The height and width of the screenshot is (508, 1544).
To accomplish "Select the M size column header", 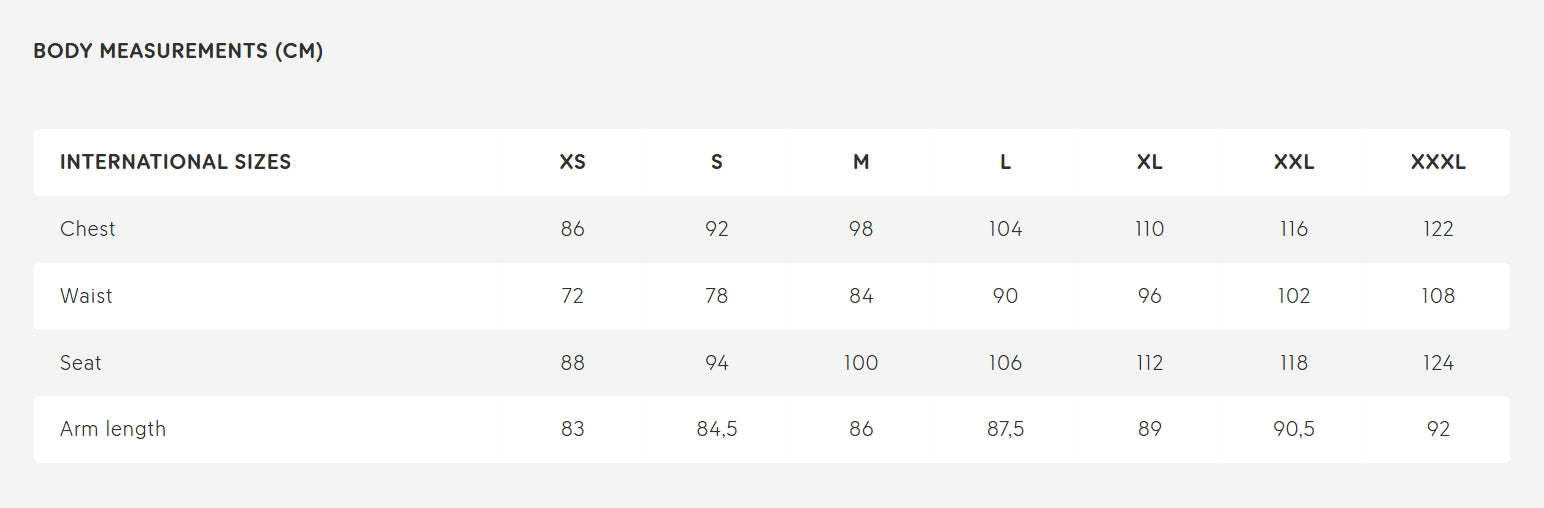I will click(861, 162).
